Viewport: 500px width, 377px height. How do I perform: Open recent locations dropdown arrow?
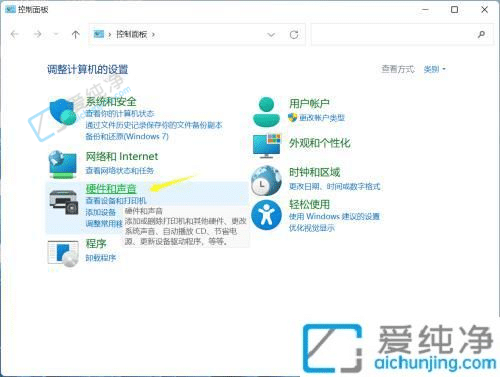(x=56, y=34)
